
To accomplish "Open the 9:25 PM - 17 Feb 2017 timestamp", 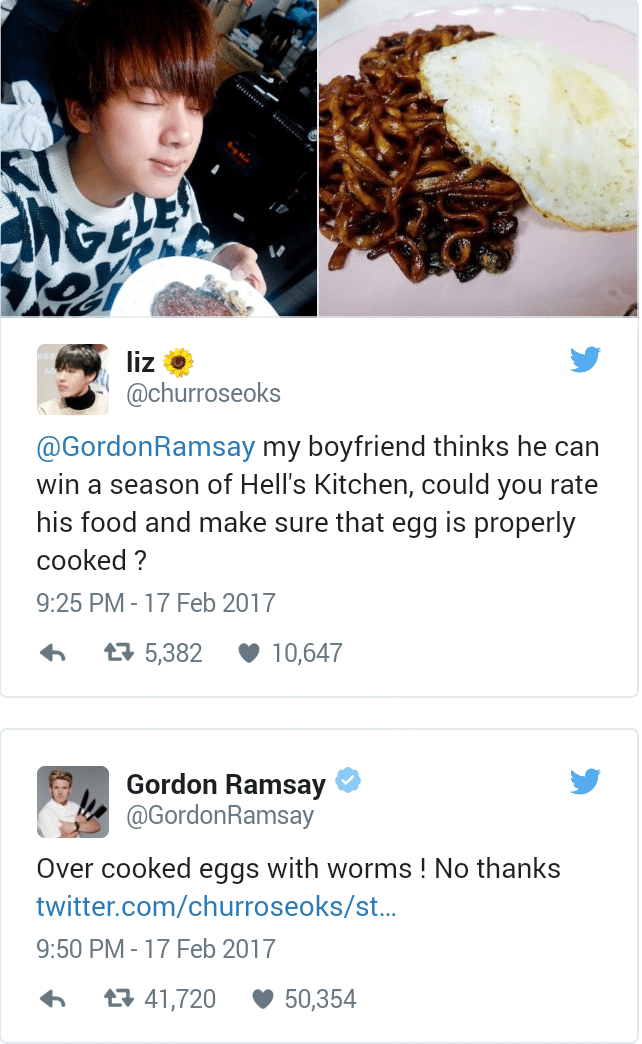I will tap(156, 603).
